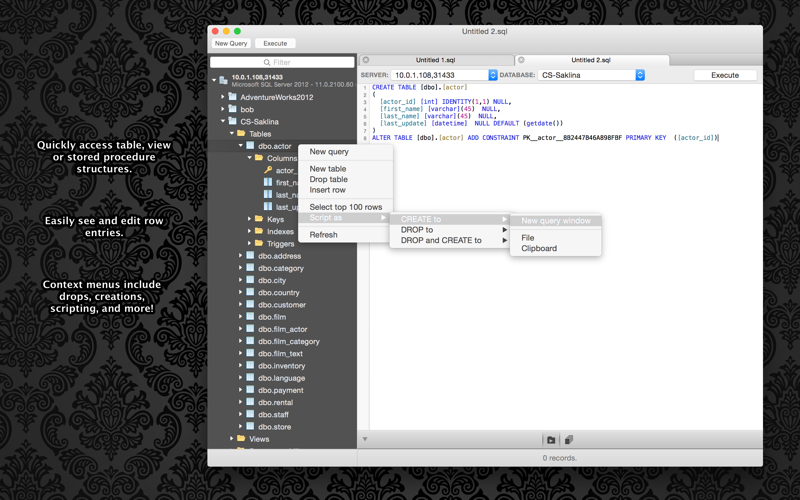Choose Select top 100 rows from context menu
The image size is (800, 500).
[345, 207]
